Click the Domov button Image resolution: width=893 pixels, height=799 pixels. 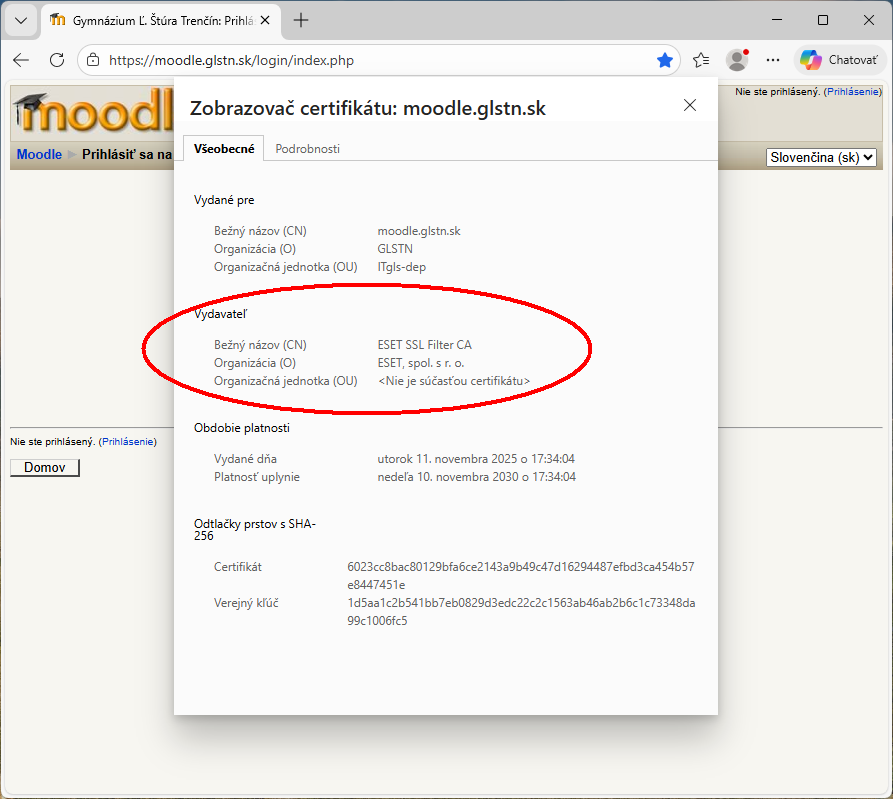click(x=44, y=468)
